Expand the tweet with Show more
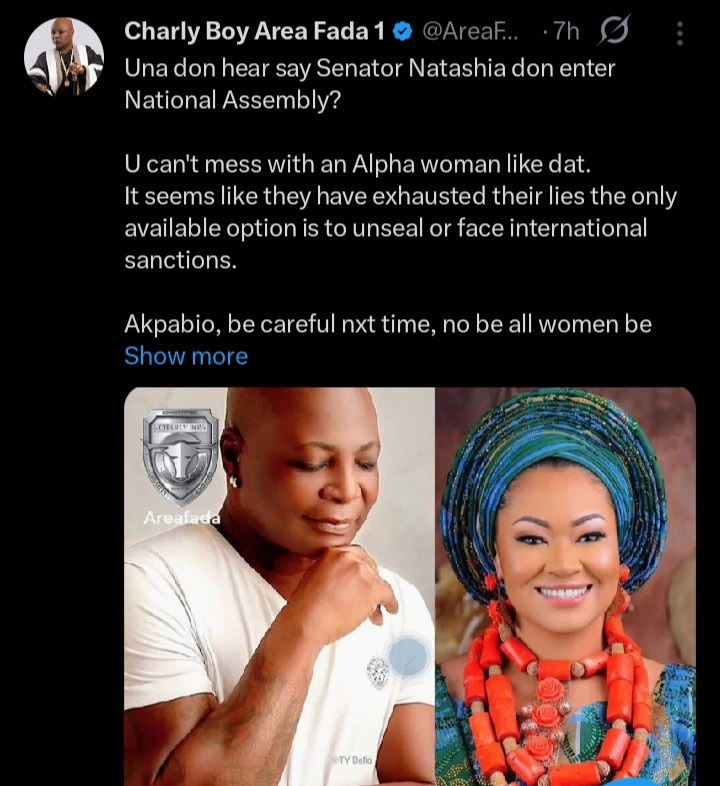 (186, 356)
